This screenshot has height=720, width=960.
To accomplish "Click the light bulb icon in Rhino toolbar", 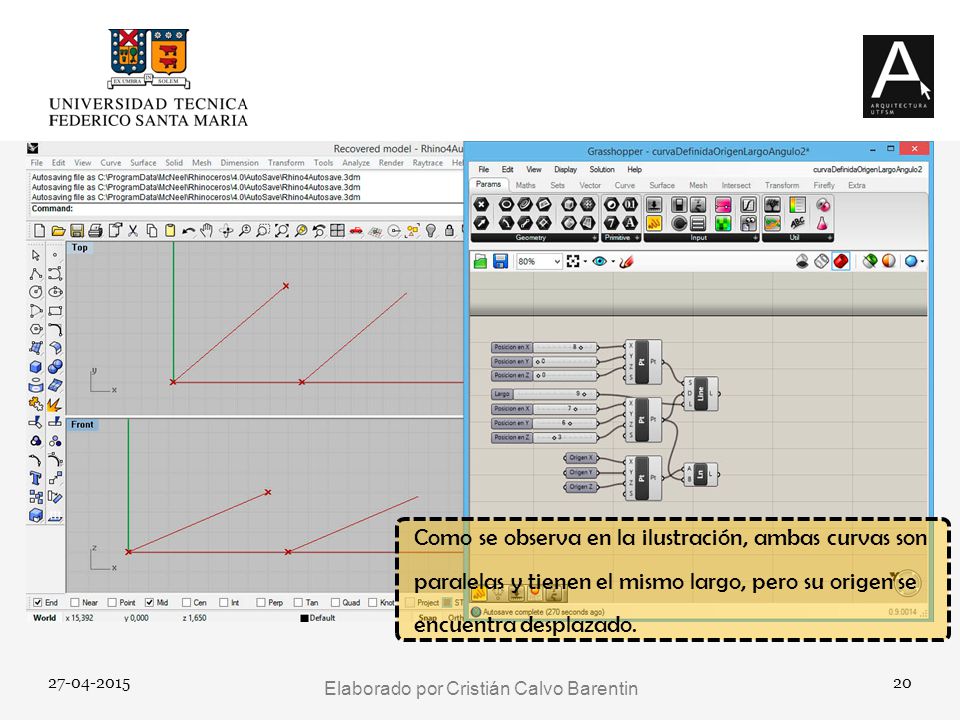I will pos(431,231).
